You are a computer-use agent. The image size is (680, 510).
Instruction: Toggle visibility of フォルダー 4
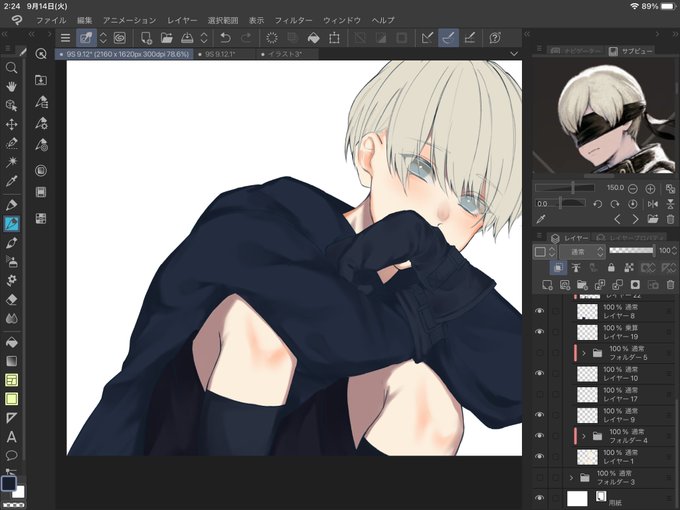(539, 435)
